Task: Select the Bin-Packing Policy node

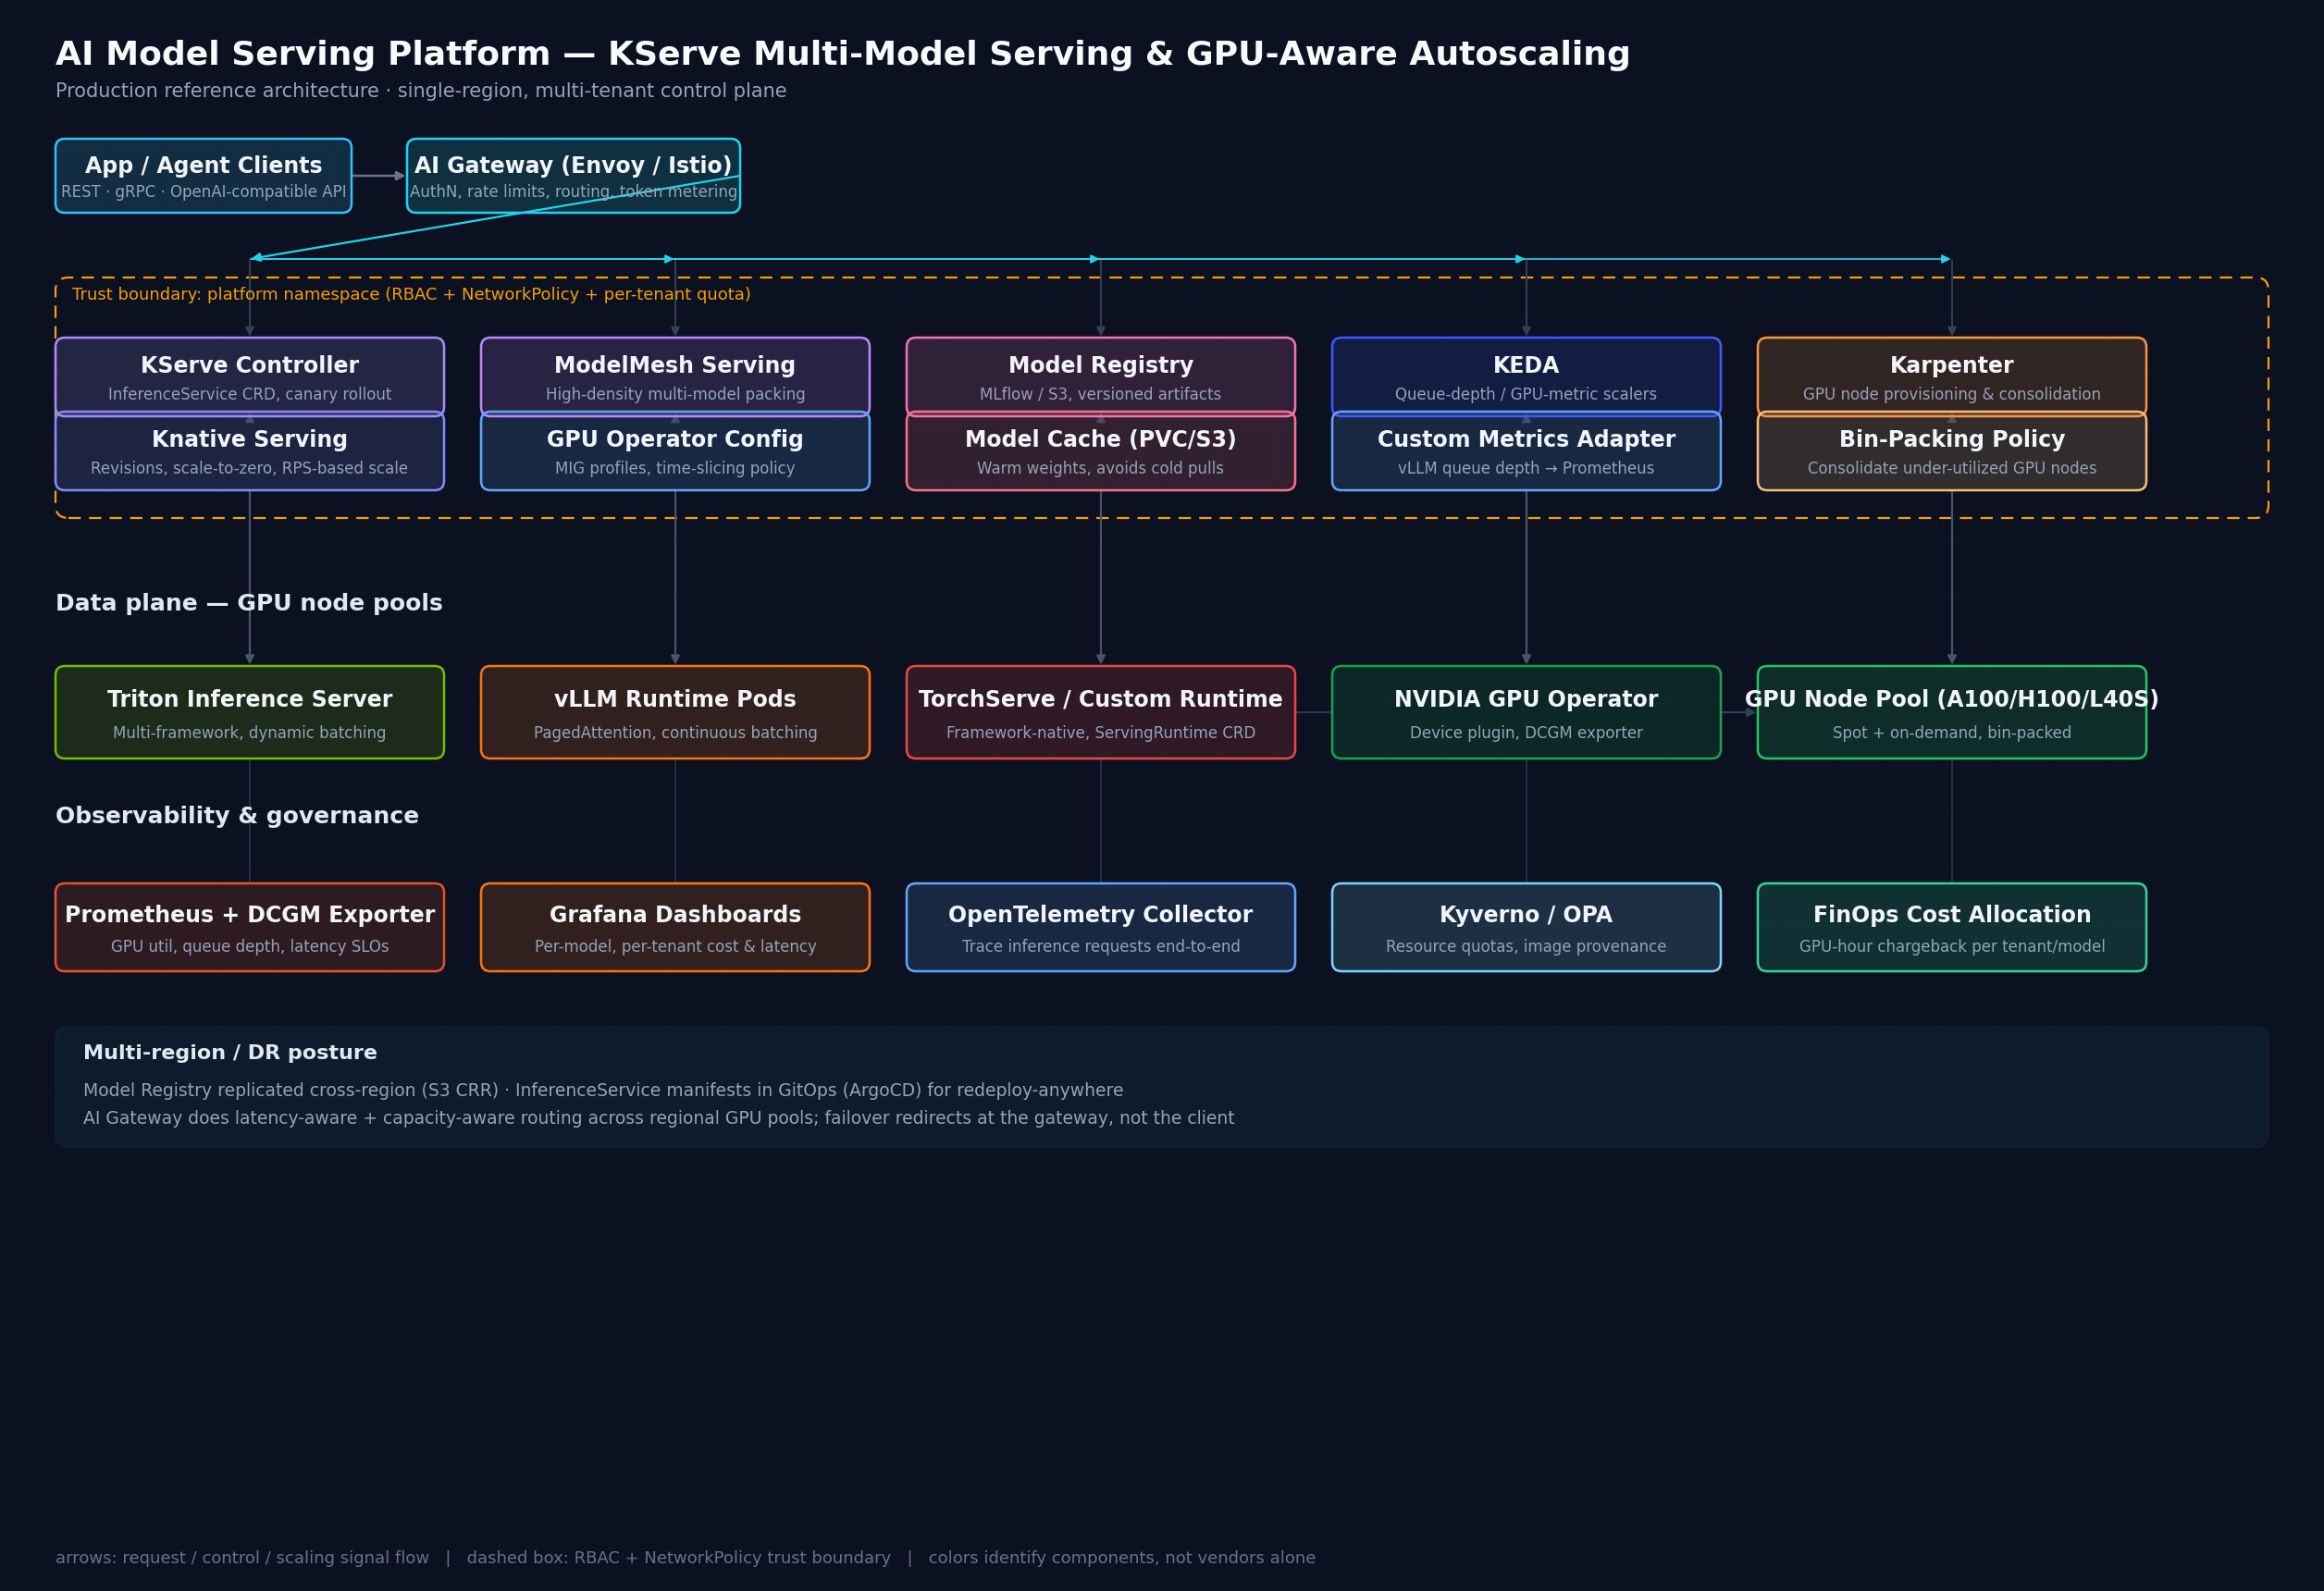Action: pos(1952,451)
